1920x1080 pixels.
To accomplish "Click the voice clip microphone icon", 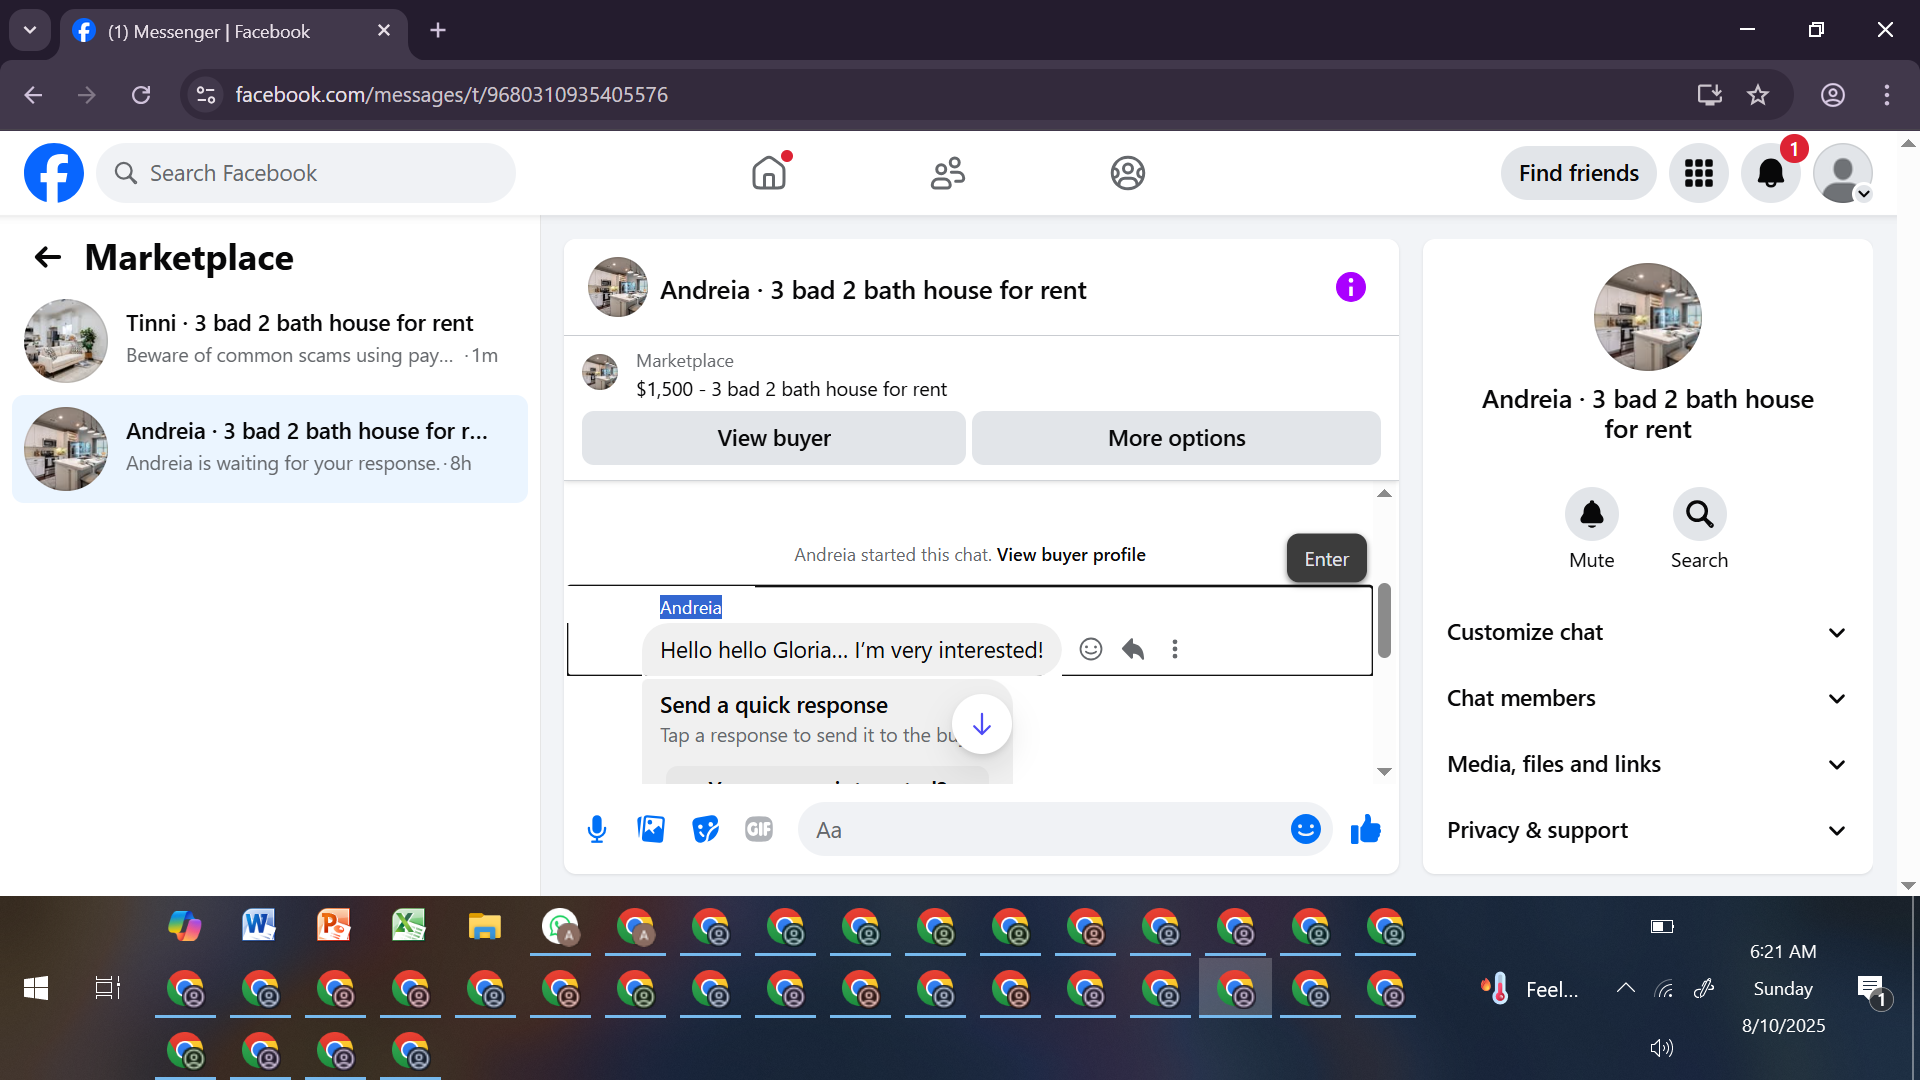I will click(597, 829).
